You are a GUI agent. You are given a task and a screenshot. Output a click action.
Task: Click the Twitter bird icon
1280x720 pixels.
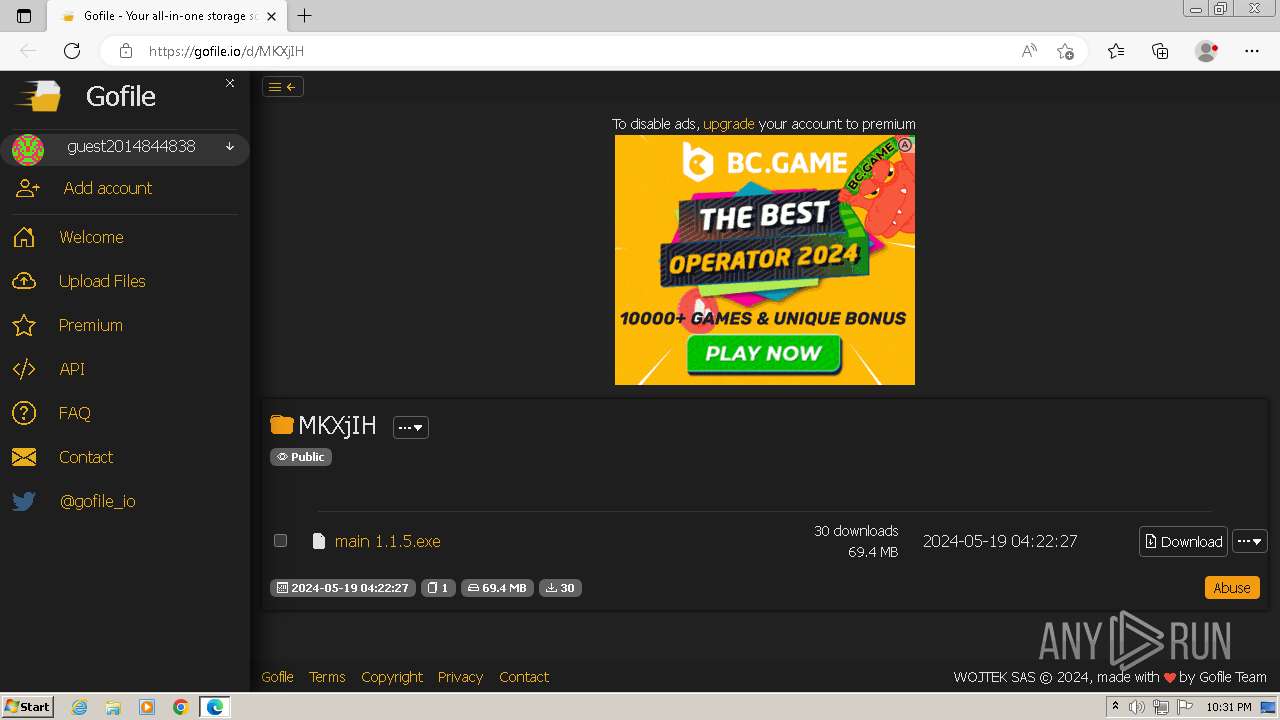coord(24,501)
